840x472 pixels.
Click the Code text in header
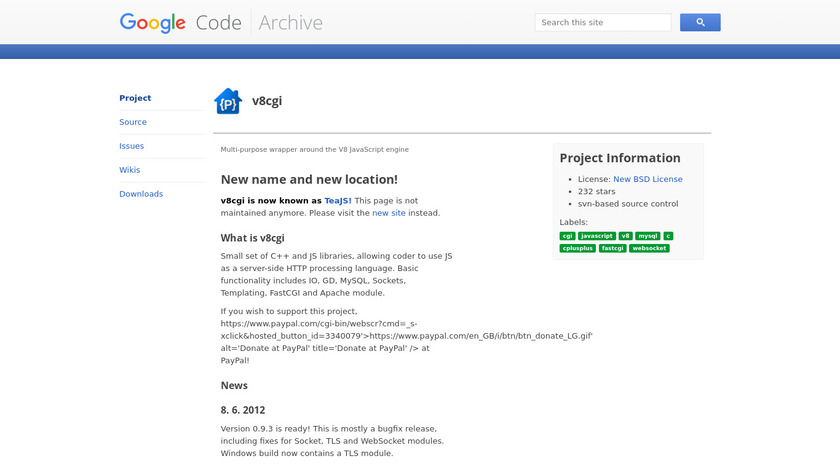219,23
